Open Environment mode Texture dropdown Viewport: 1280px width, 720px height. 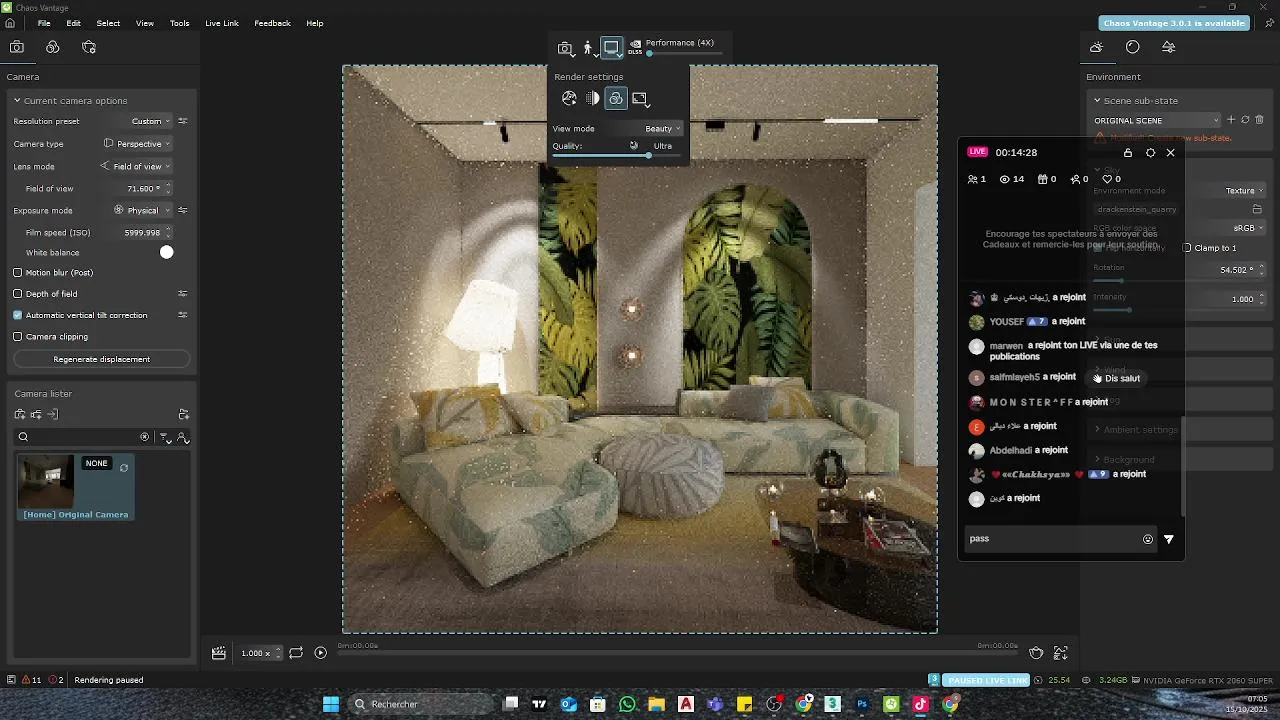pos(1244,190)
